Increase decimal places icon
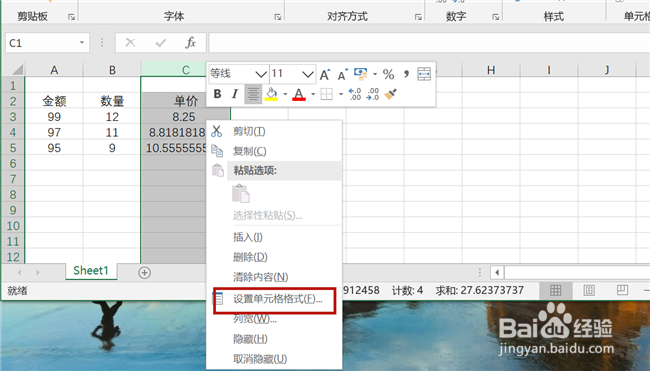This screenshot has height=371, width=650. coord(355,95)
